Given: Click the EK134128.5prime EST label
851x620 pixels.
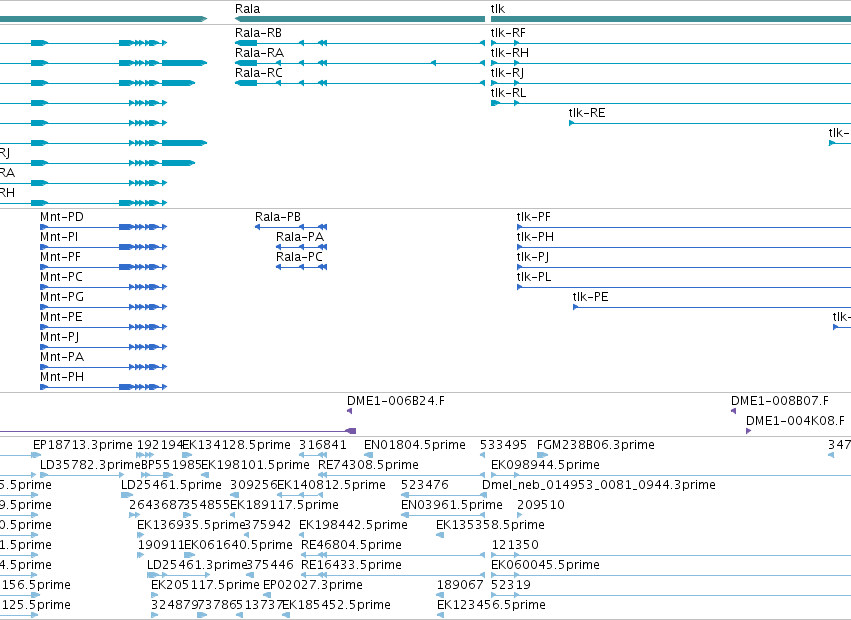Looking at the screenshot, I should [x=237, y=445].
